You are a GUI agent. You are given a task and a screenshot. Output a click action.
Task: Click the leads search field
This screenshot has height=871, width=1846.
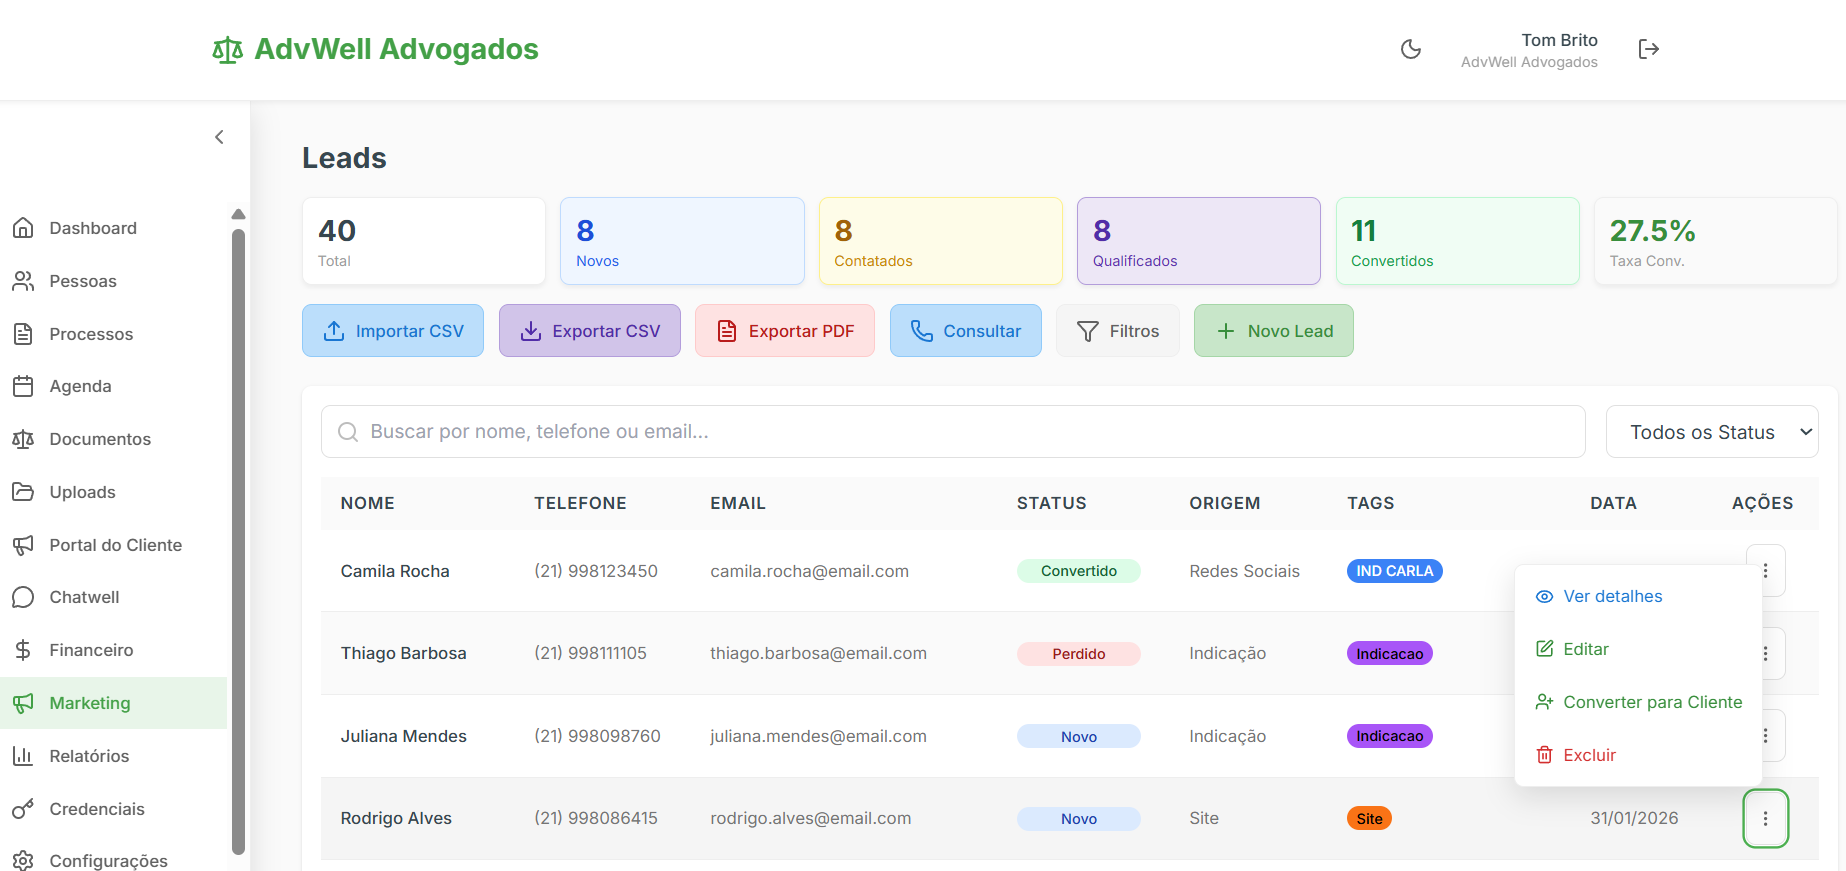[953, 432]
